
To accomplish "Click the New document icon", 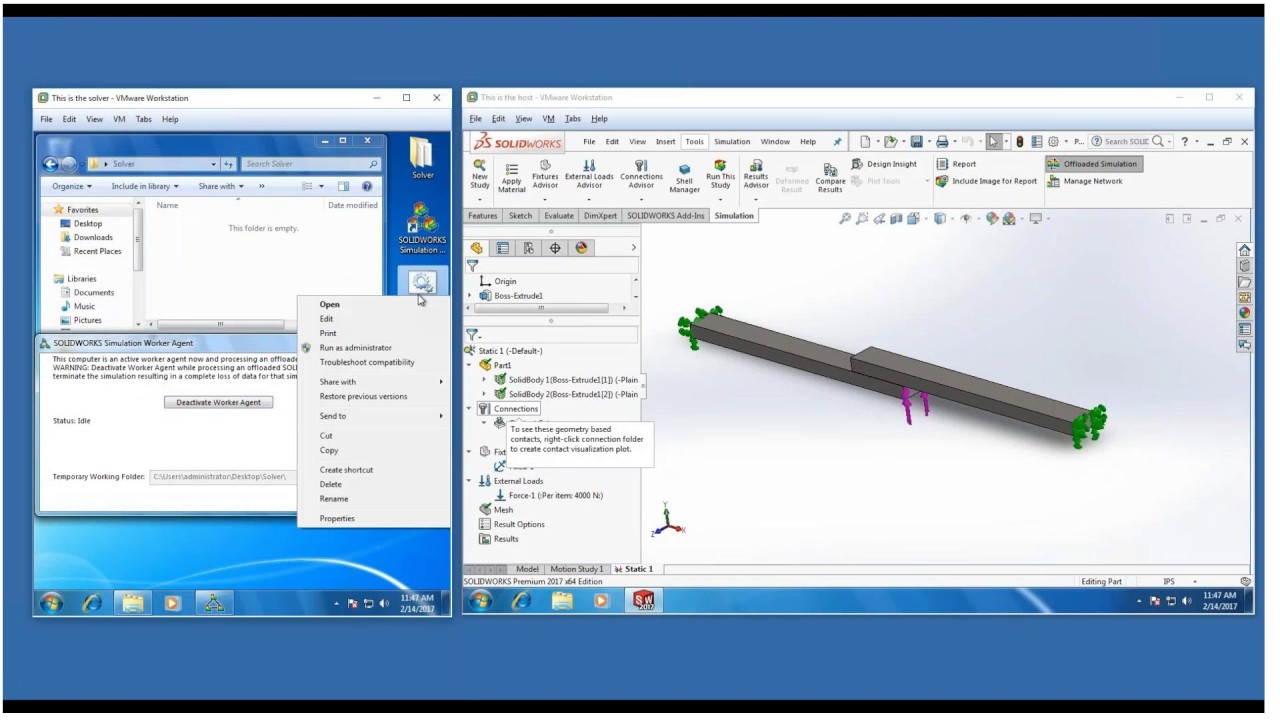I will (865, 142).
